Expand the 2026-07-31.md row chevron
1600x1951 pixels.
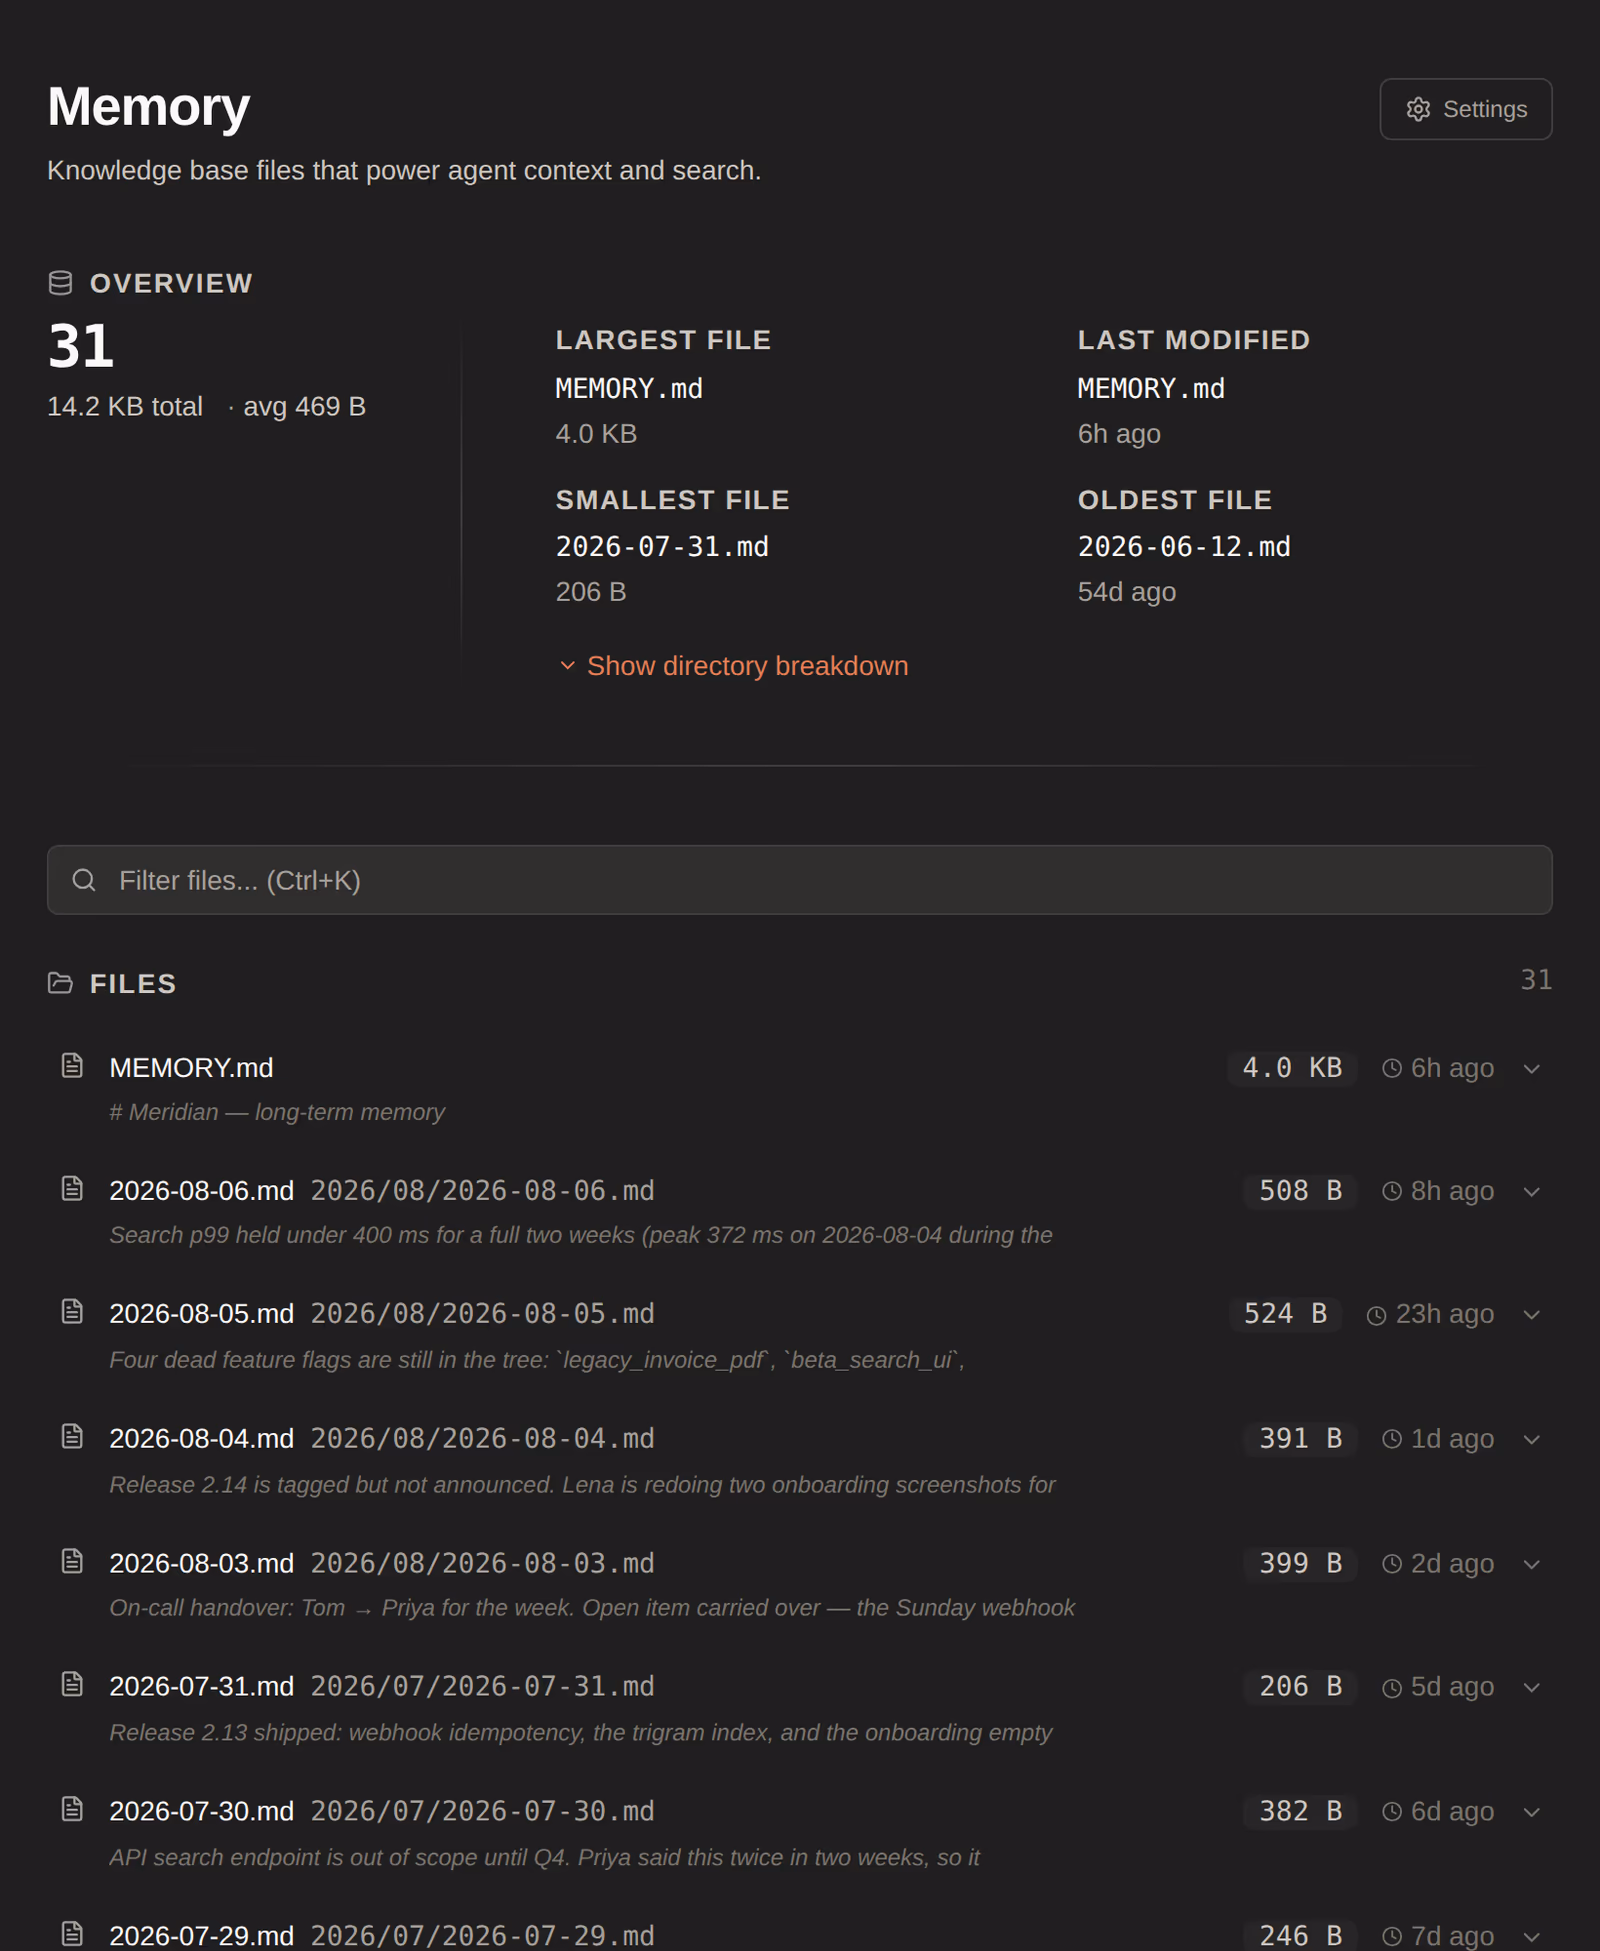tap(1531, 1688)
